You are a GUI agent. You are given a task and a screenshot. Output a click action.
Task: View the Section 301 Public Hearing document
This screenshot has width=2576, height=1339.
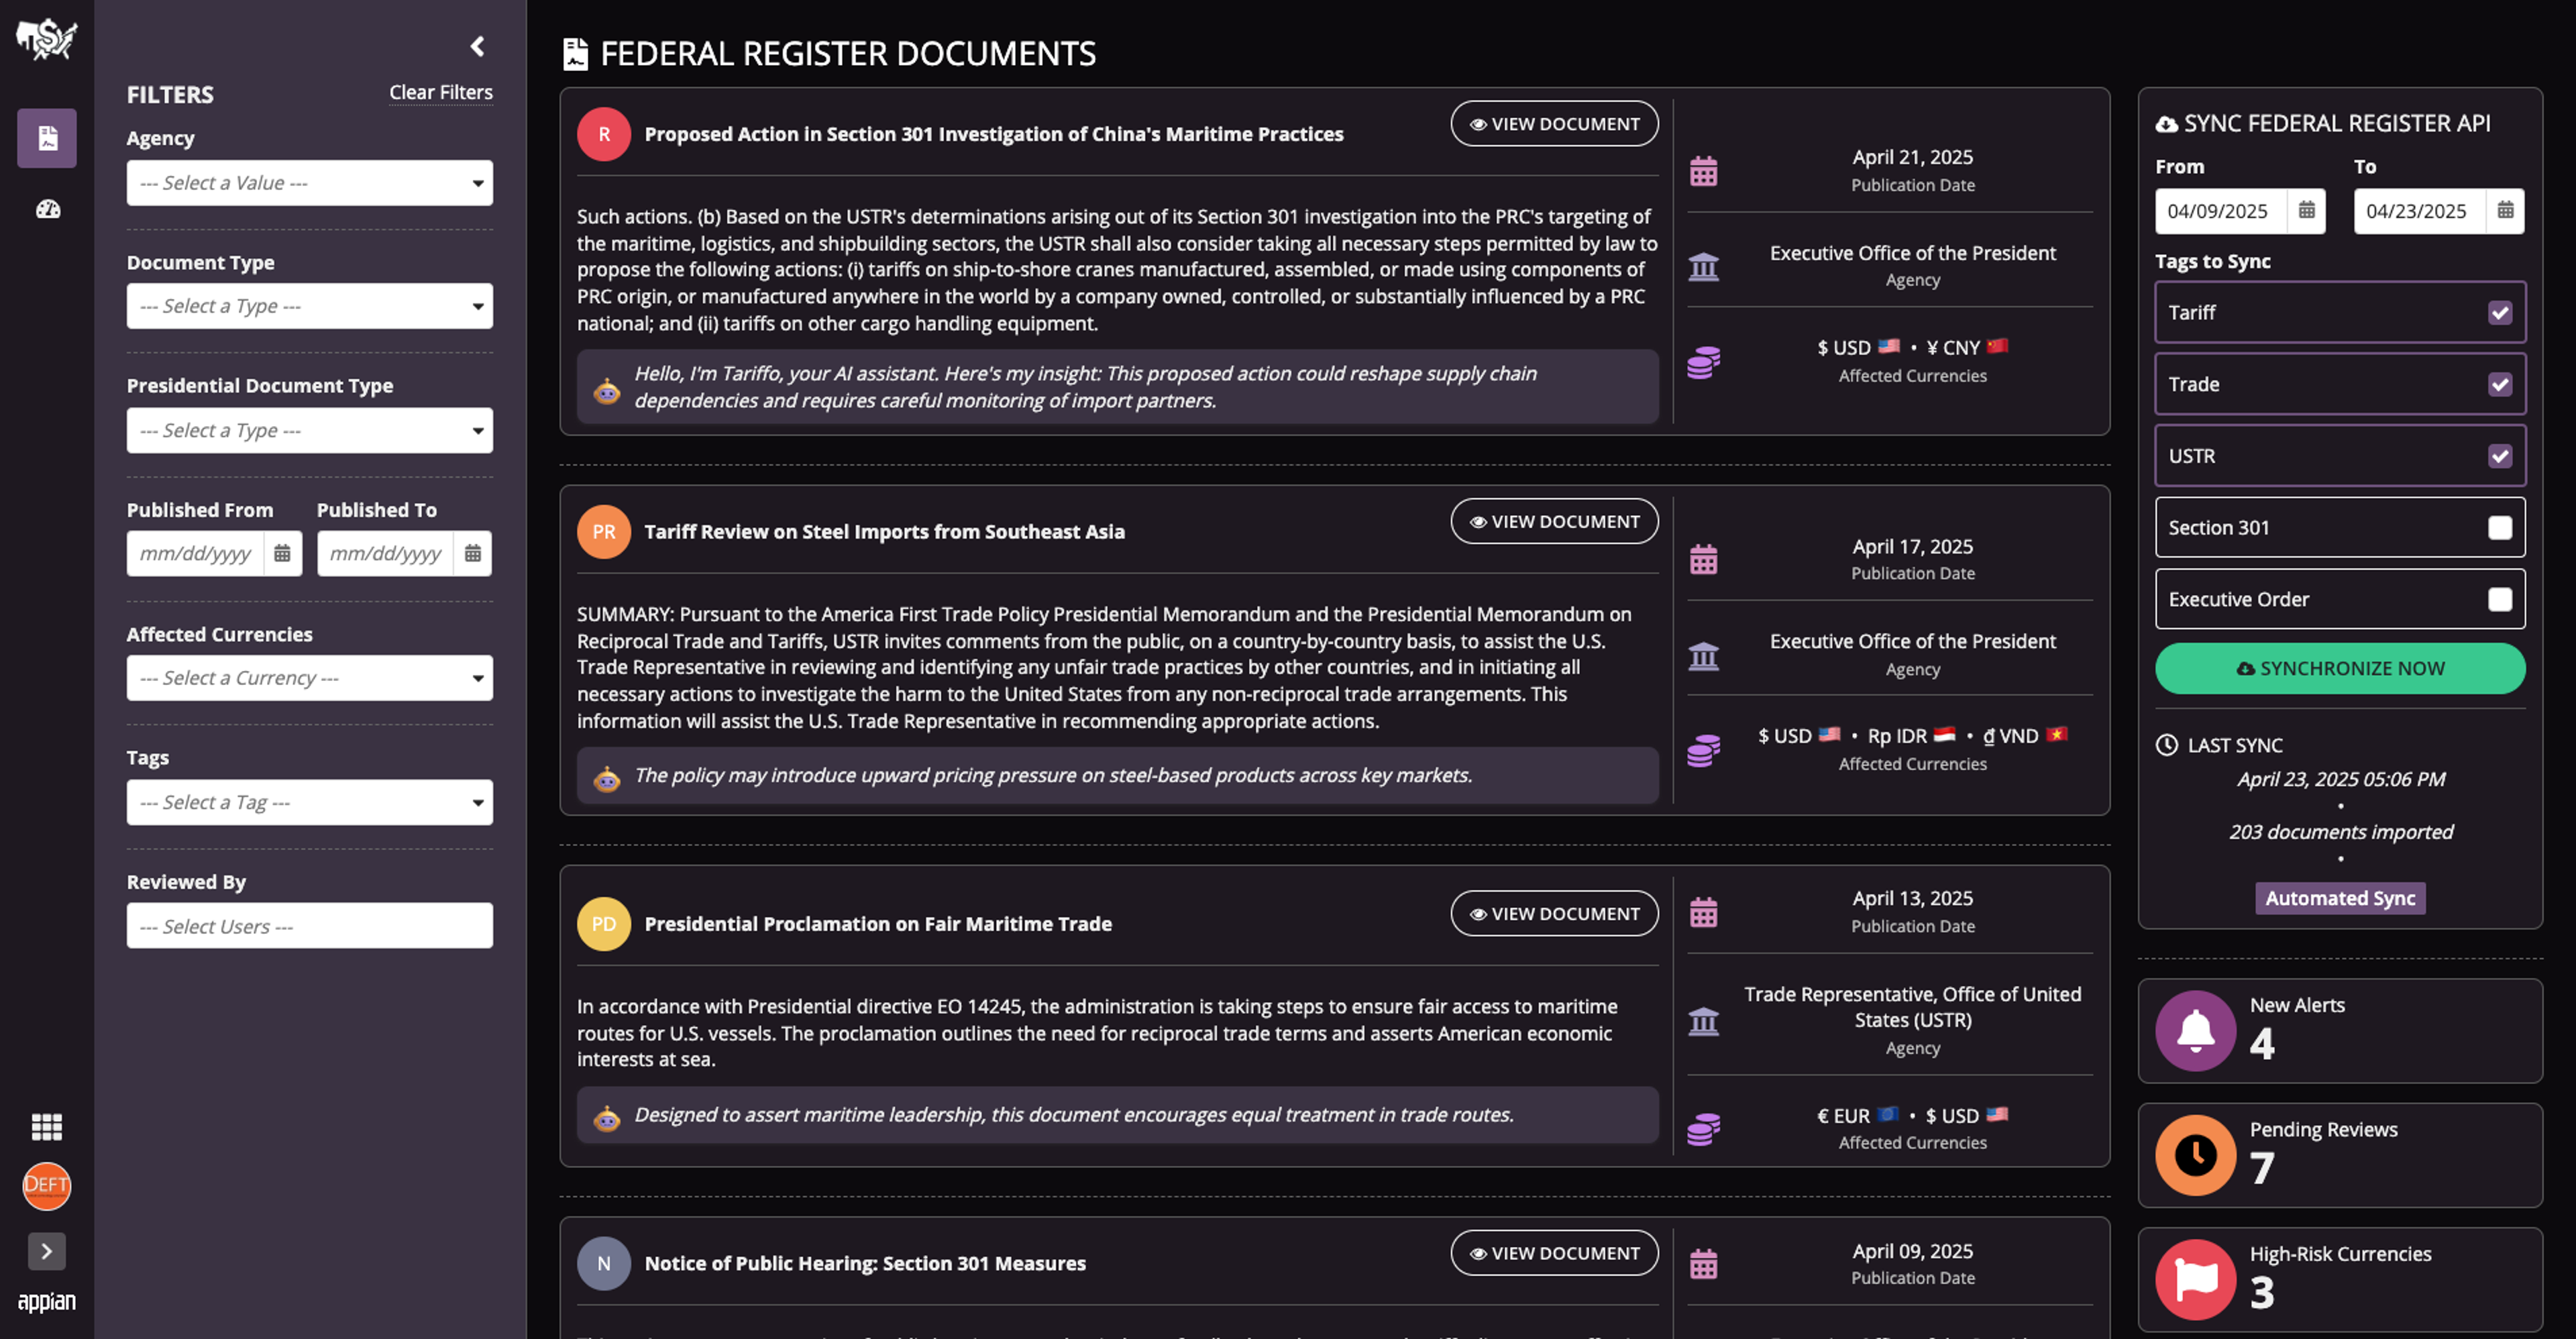(1554, 1253)
